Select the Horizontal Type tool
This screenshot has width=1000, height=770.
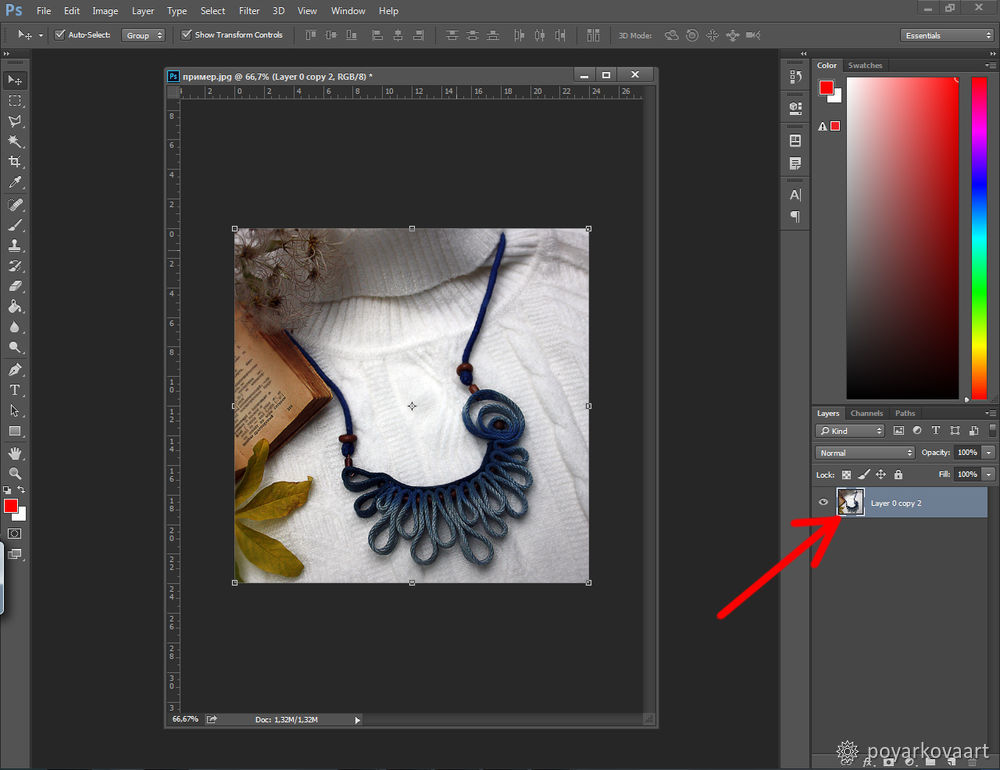pos(15,390)
